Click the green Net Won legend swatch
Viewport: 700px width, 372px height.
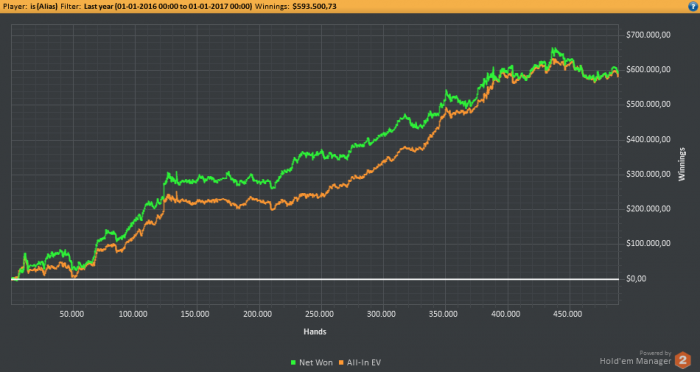pos(293,363)
